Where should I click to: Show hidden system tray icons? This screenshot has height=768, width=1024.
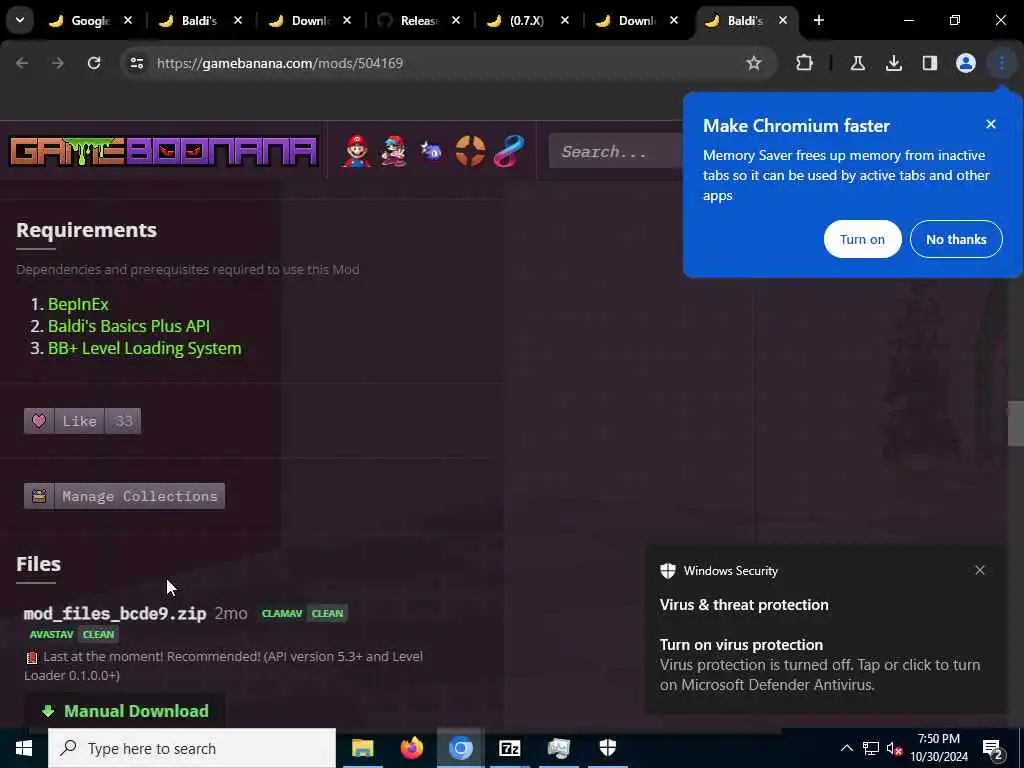point(846,748)
